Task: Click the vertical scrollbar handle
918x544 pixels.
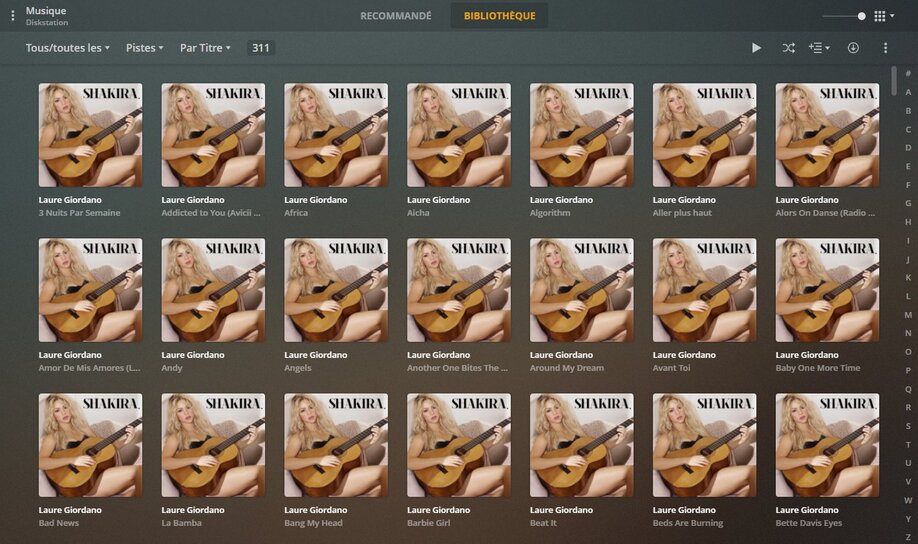Action: point(894,81)
